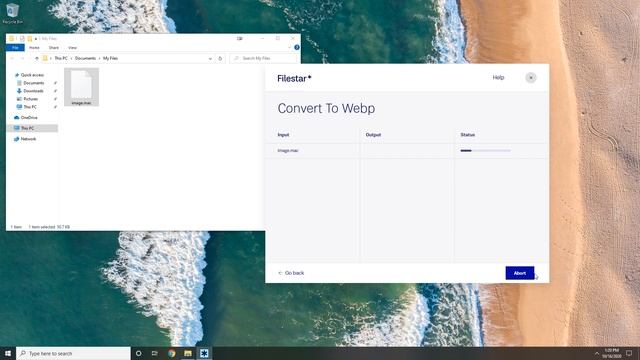Expand the ribbon using the chevron

tap(289, 48)
